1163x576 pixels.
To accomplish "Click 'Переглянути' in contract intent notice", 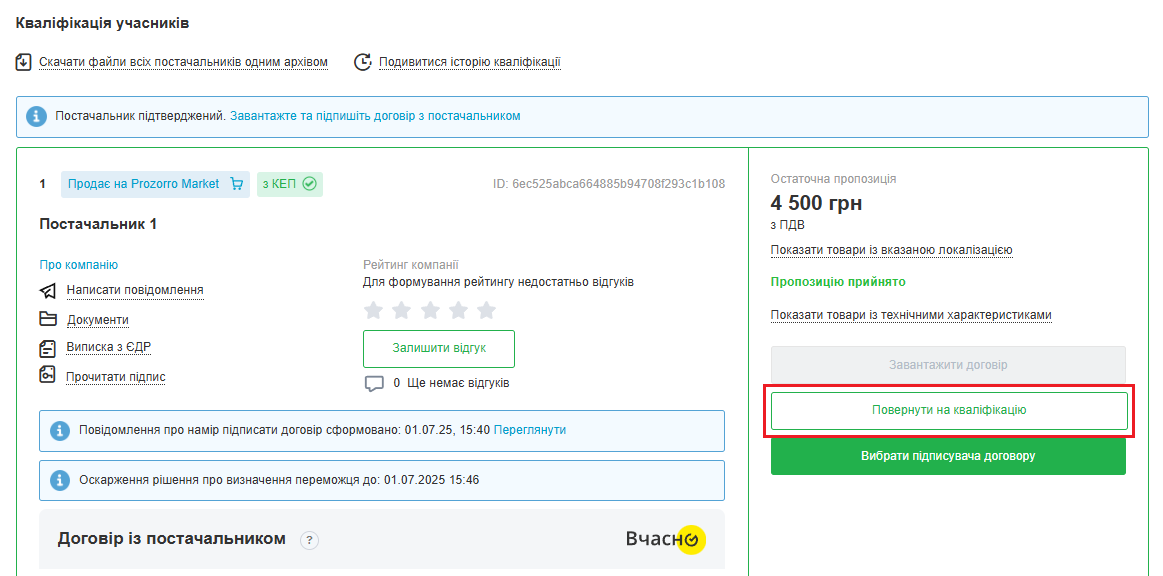I will pos(529,430).
